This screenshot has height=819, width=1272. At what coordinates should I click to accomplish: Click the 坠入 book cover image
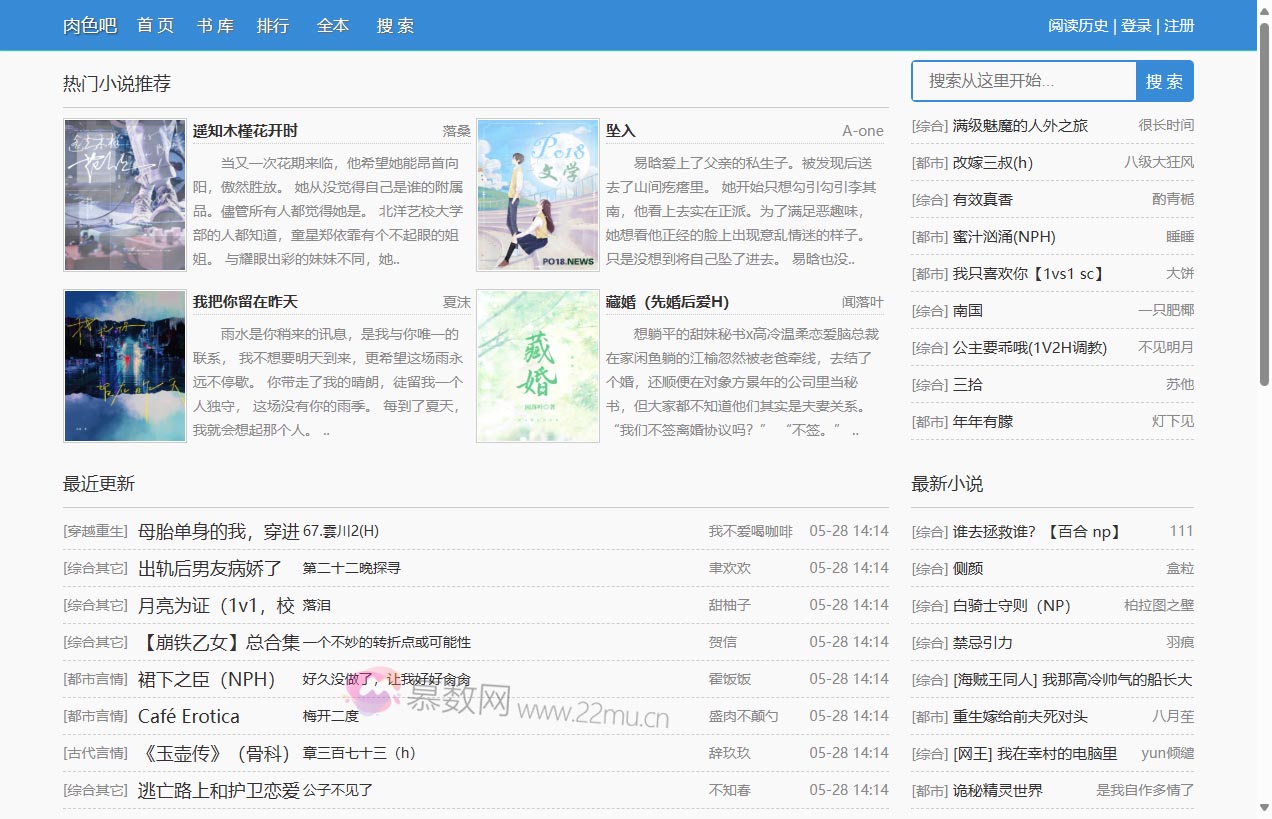tap(538, 195)
